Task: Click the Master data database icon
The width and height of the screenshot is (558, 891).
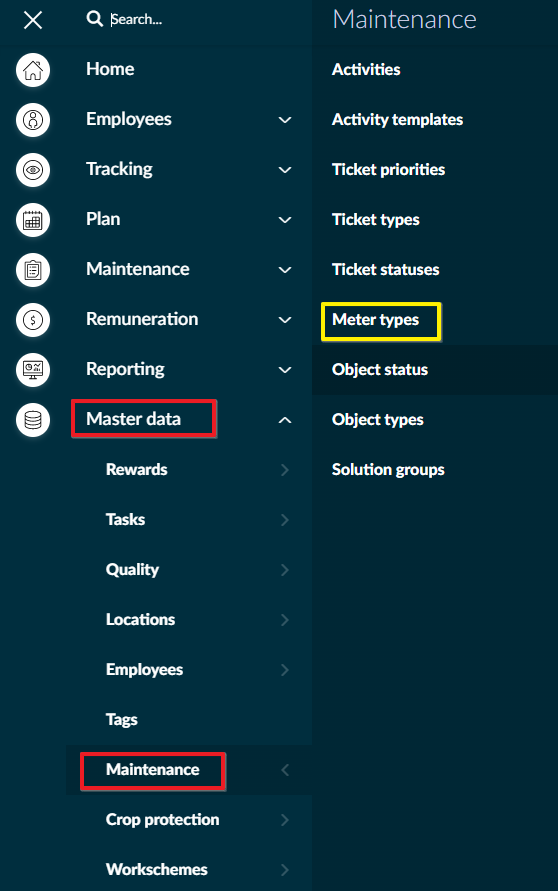Action: coord(33,420)
